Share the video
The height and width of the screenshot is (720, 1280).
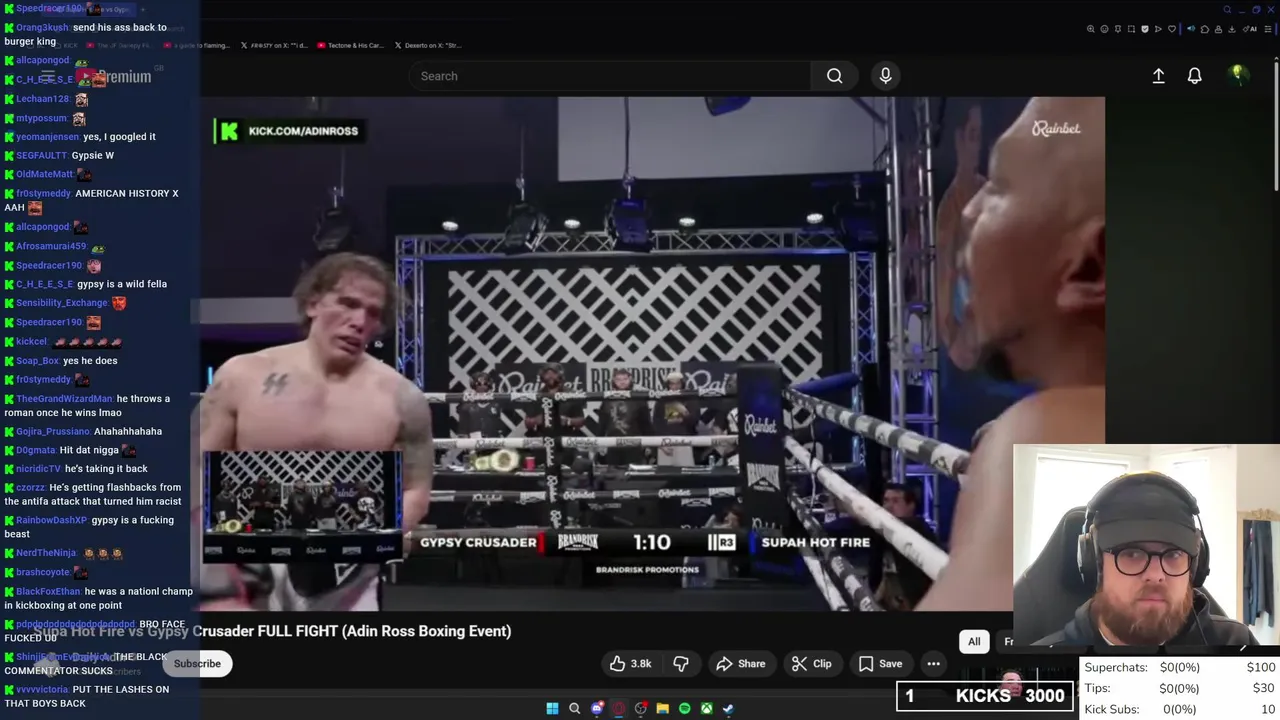(x=741, y=663)
